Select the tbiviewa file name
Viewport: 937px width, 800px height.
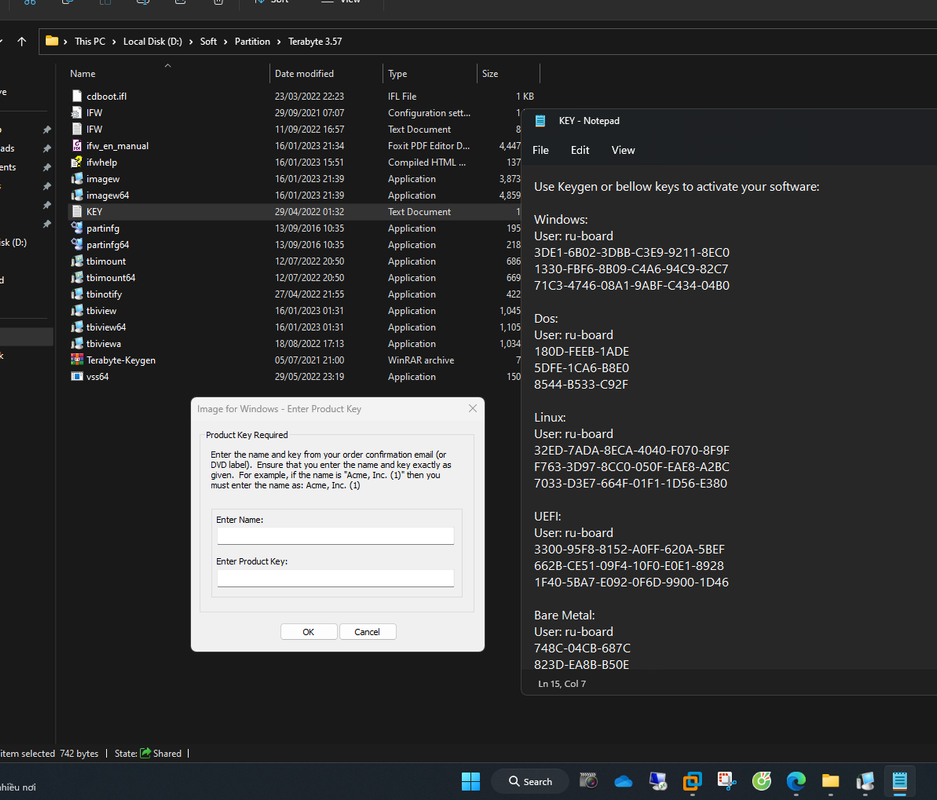click(103, 344)
